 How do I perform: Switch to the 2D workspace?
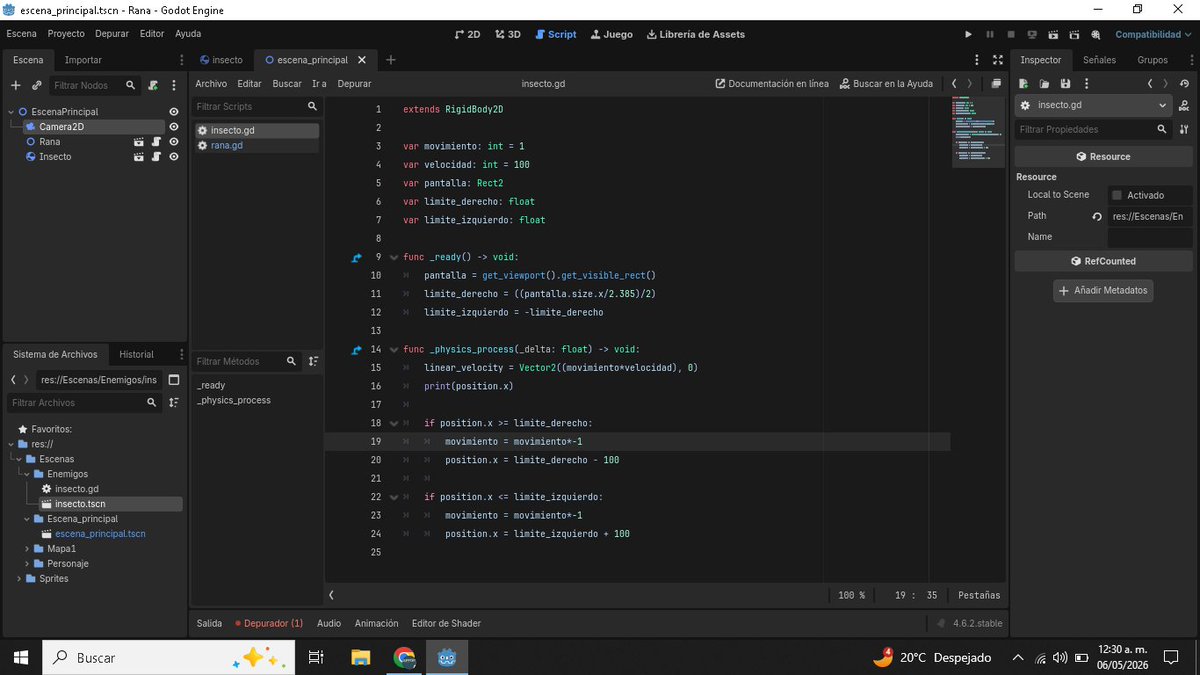coord(467,34)
